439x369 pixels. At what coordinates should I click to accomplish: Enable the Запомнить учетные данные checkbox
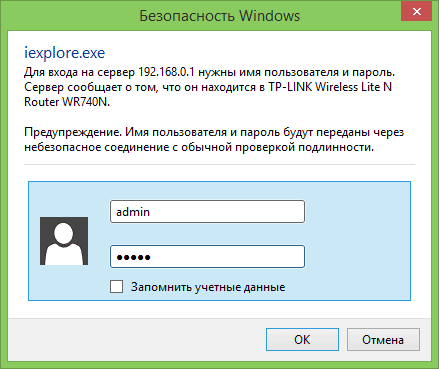(x=116, y=286)
